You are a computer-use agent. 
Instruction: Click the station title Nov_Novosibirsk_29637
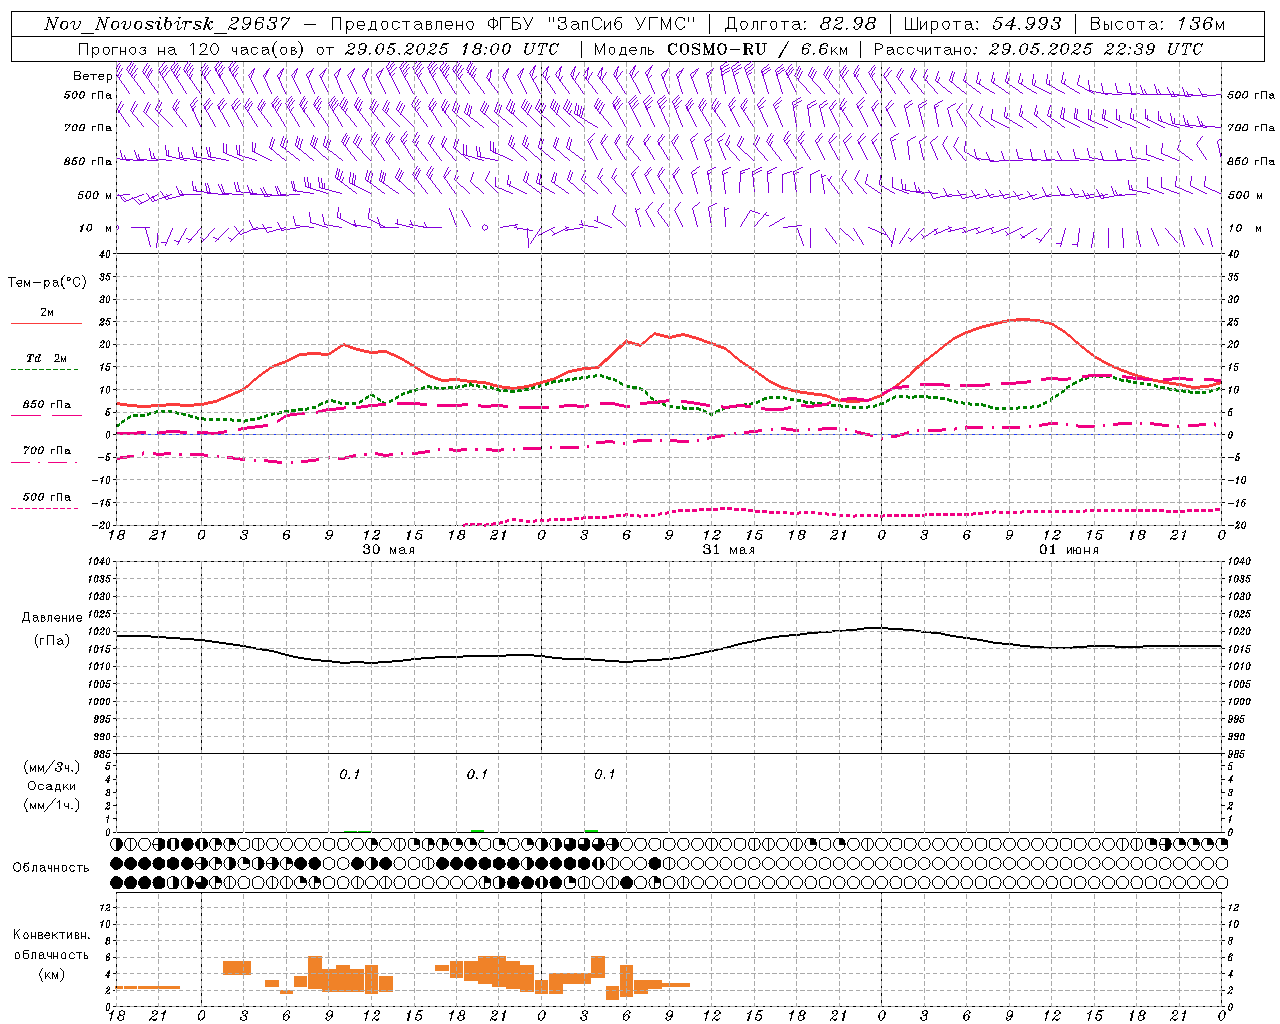[167, 24]
